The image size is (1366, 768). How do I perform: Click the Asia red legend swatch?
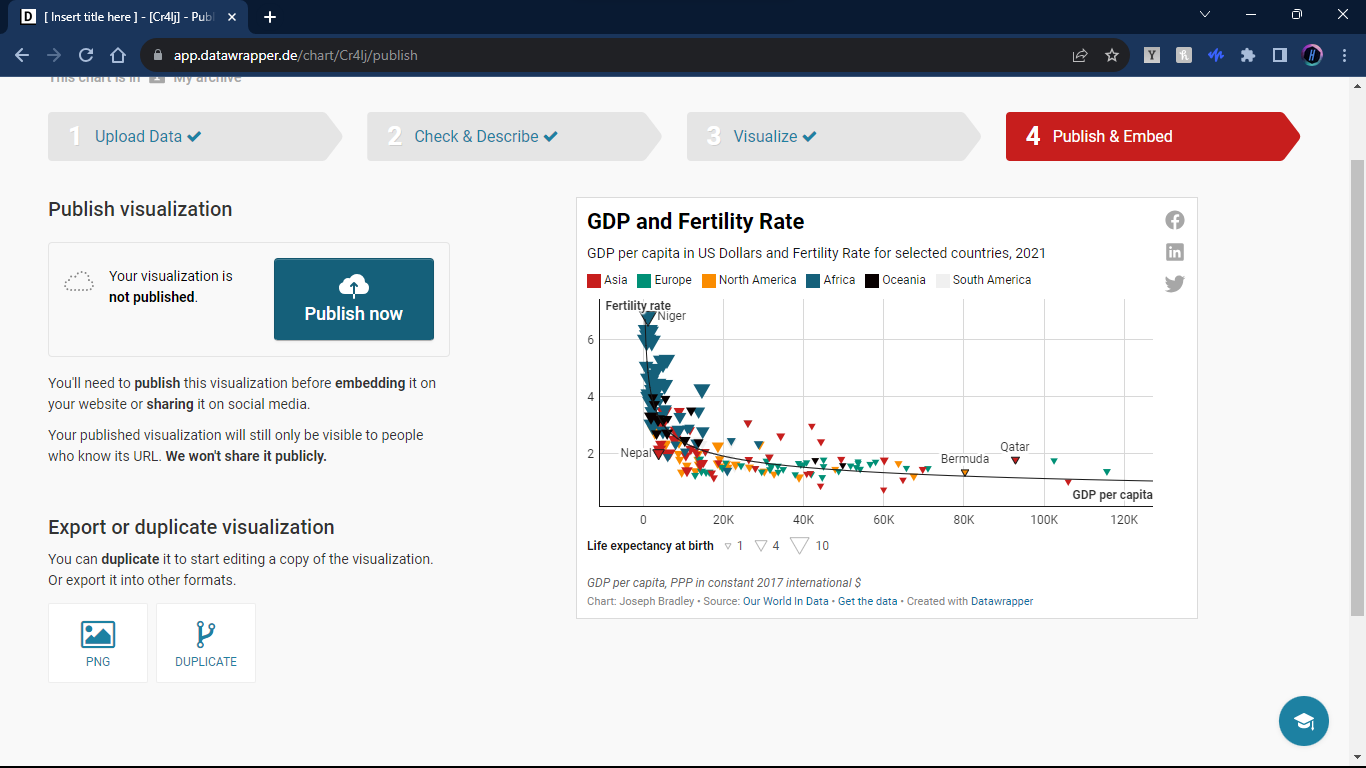594,281
